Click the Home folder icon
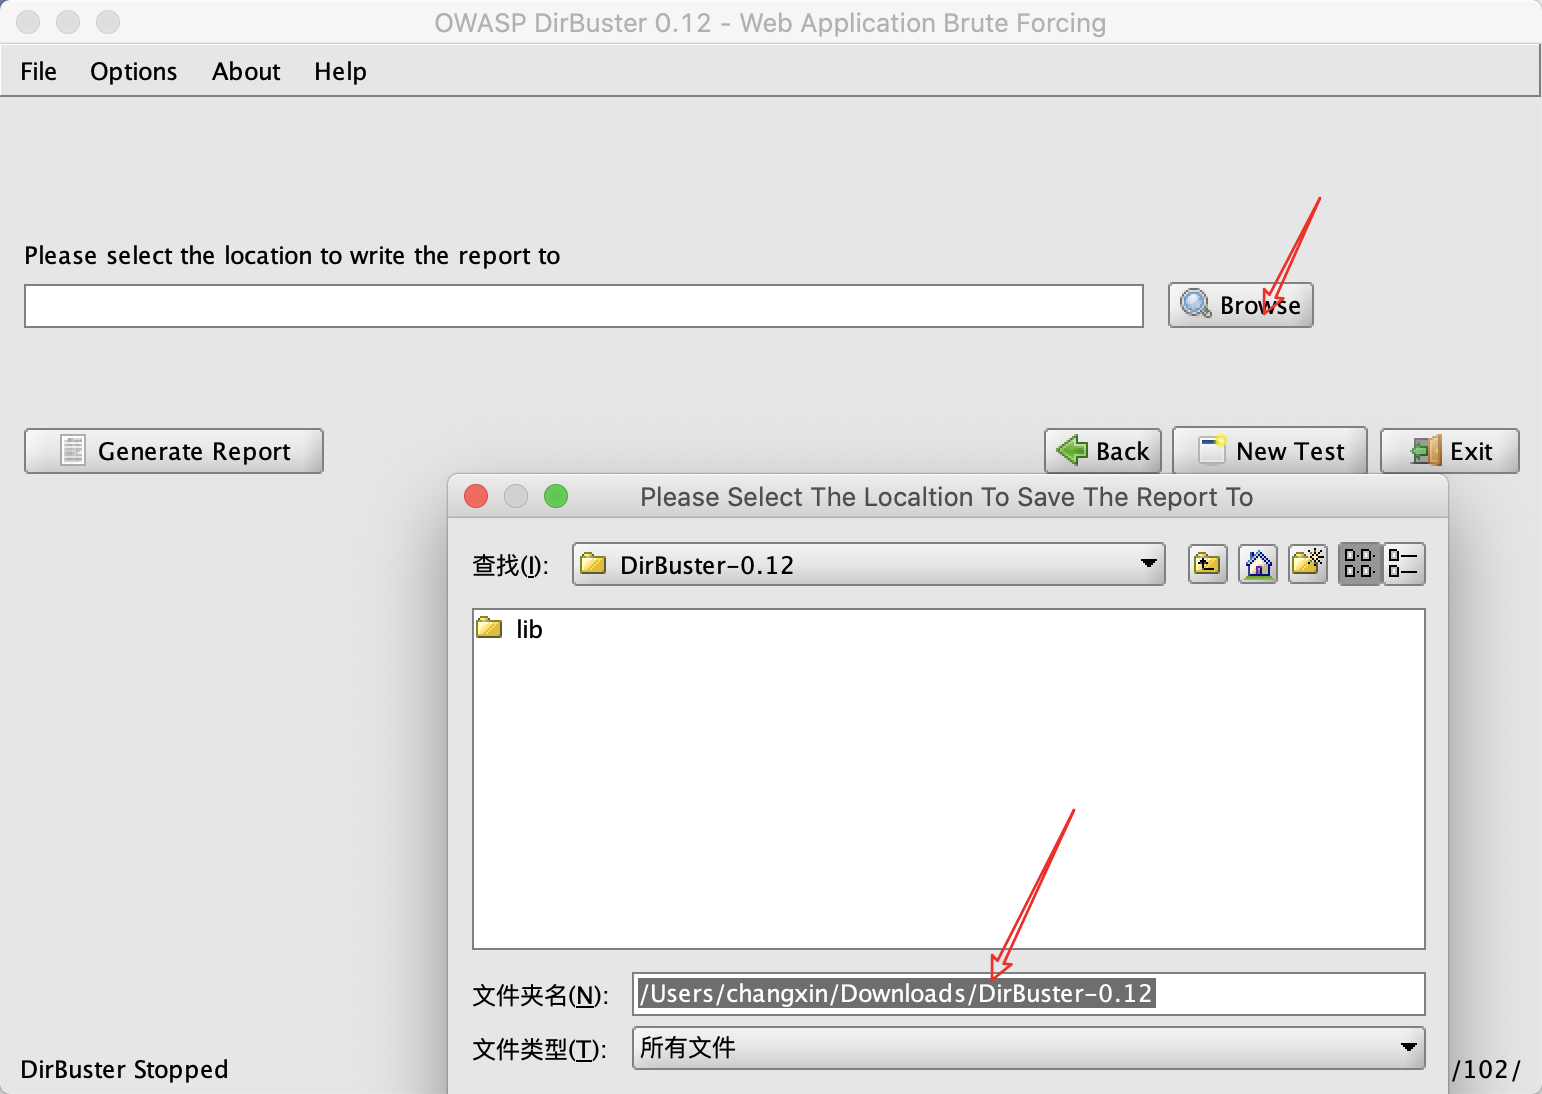The image size is (1542, 1094). pyautogui.click(x=1257, y=563)
